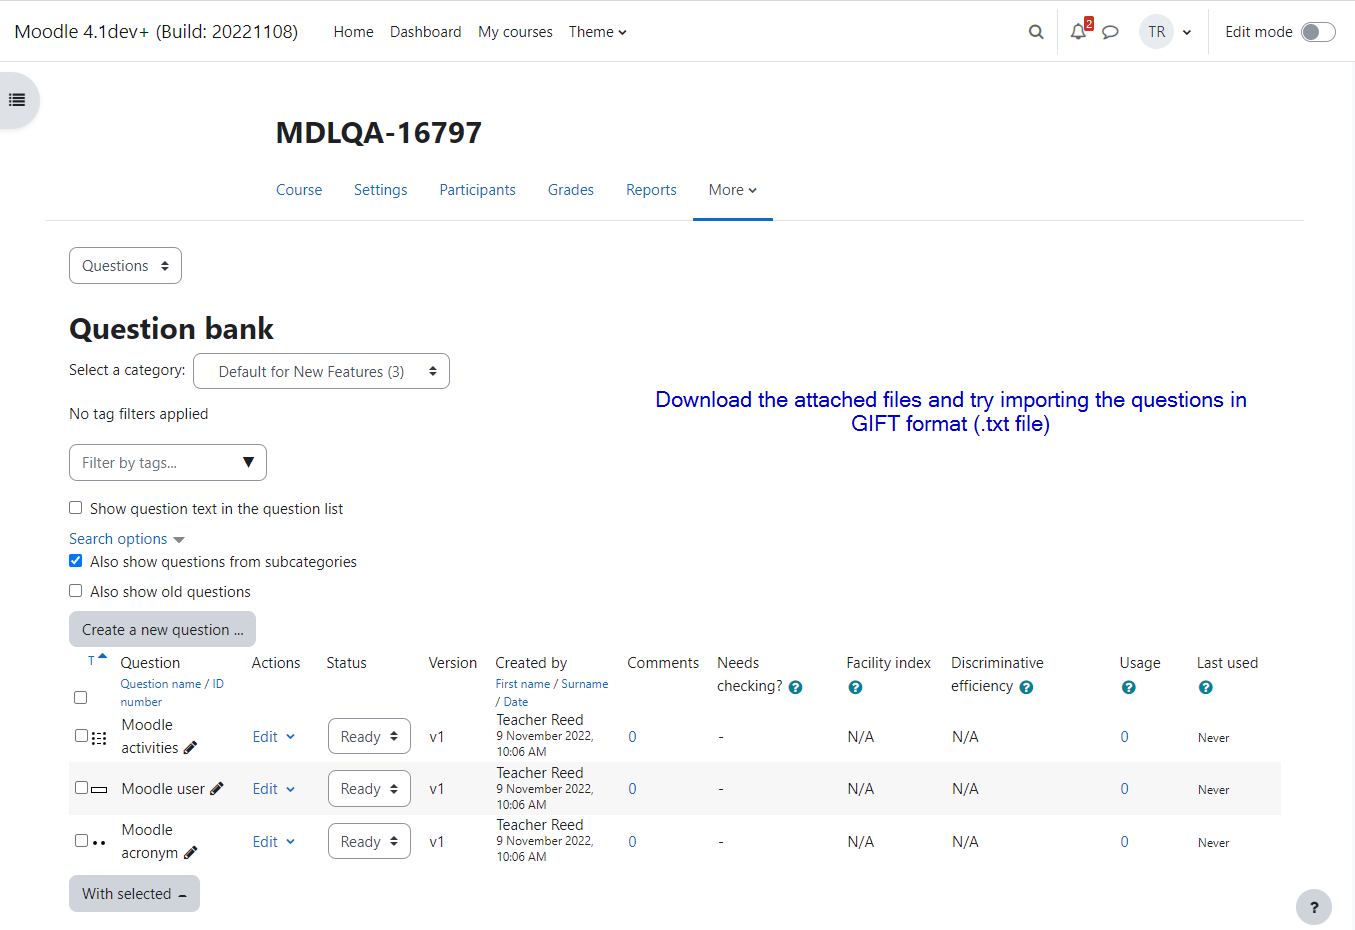Viewport: 1355px width, 930px height.
Task: Open notifications bell icon
Action: (1078, 32)
